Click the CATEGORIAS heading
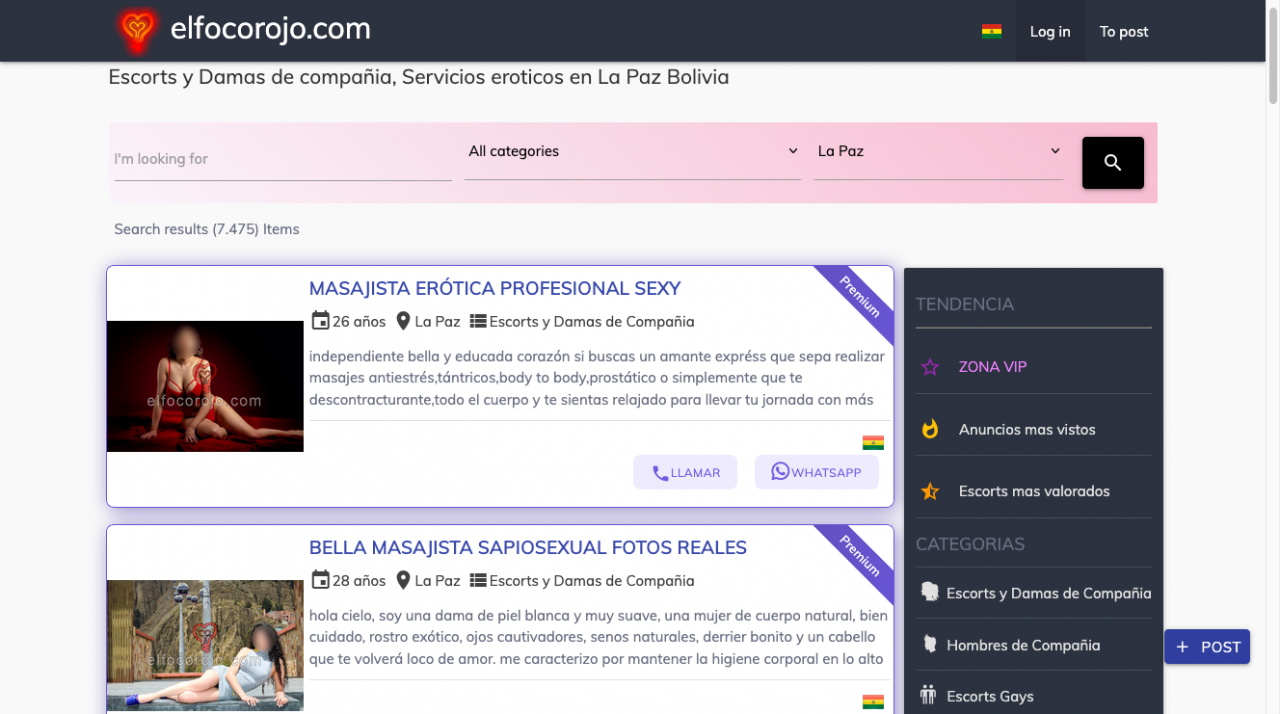The image size is (1280, 714). click(970, 544)
